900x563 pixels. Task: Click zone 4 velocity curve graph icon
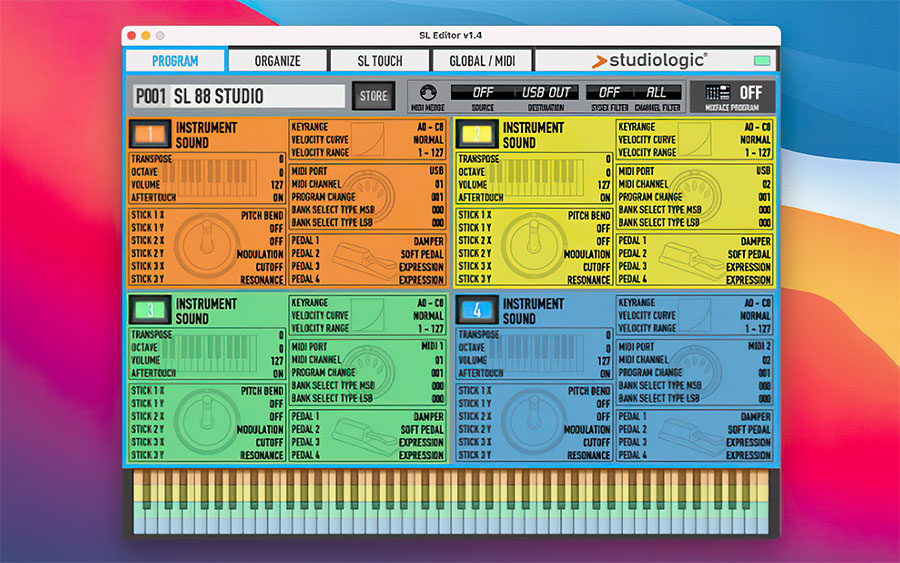[x=695, y=315]
